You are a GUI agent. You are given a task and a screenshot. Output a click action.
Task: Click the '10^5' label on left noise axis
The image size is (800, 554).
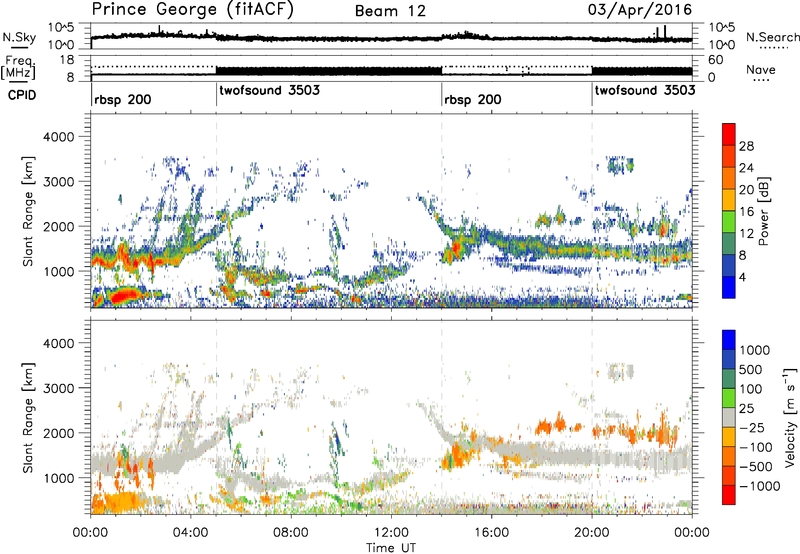pyautogui.click(x=62, y=28)
